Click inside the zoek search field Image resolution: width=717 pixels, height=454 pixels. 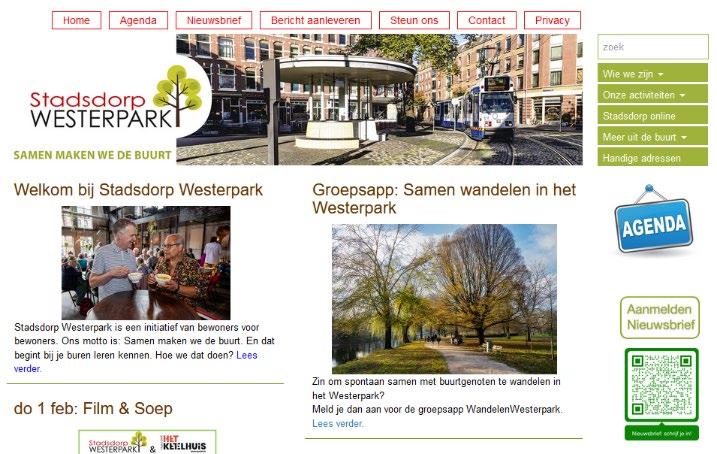point(653,47)
